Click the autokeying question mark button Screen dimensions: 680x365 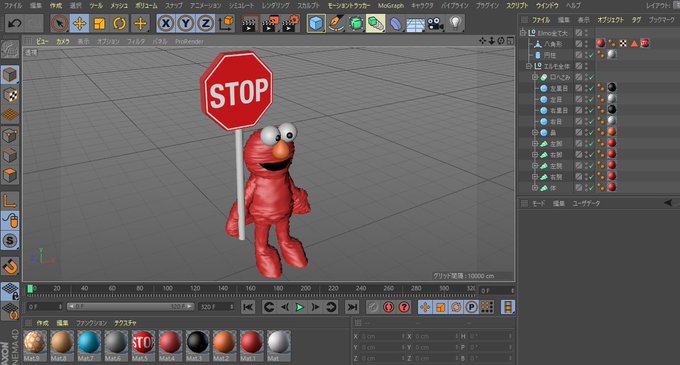click(404, 307)
